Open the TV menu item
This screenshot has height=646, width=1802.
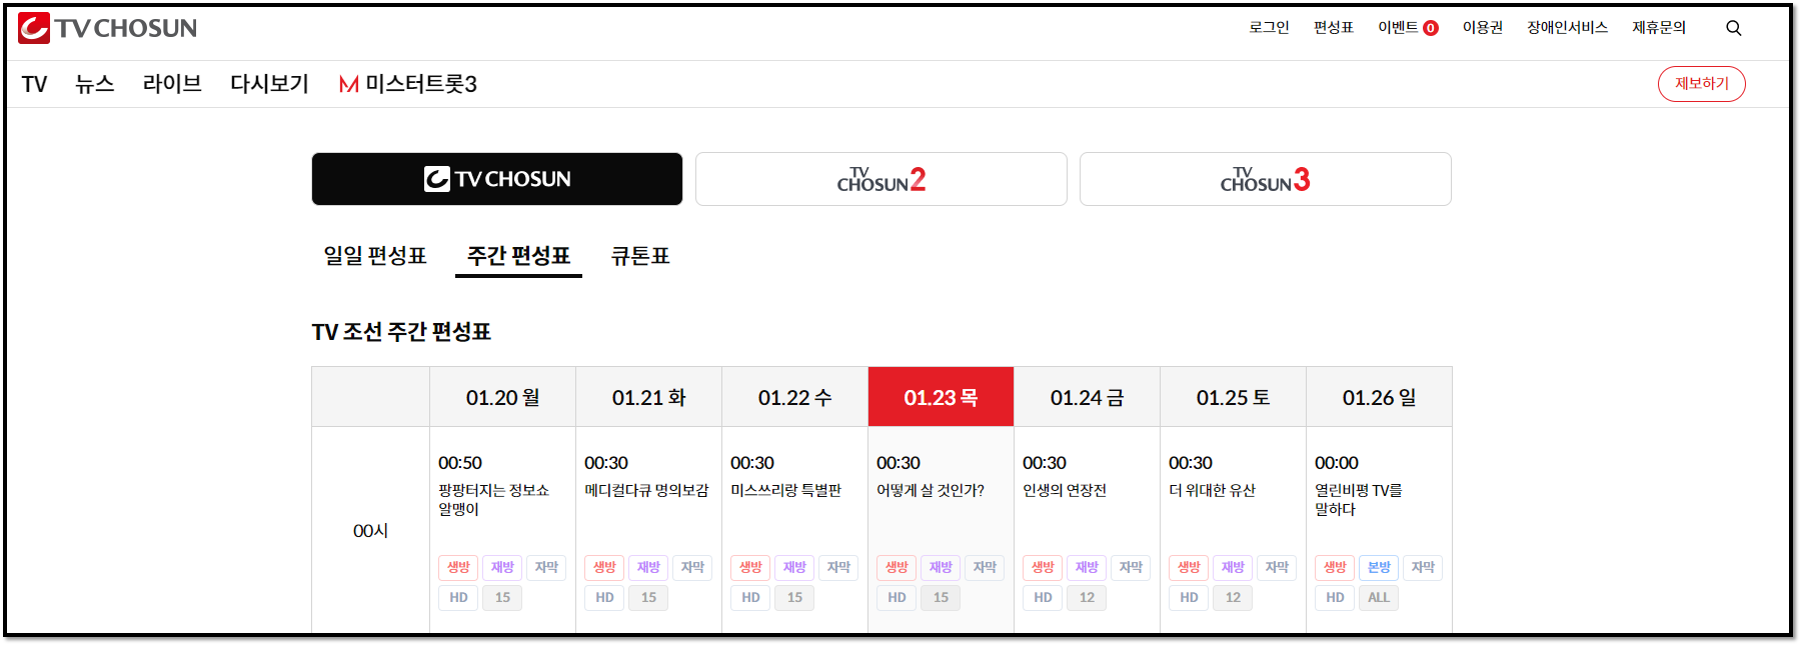(34, 84)
